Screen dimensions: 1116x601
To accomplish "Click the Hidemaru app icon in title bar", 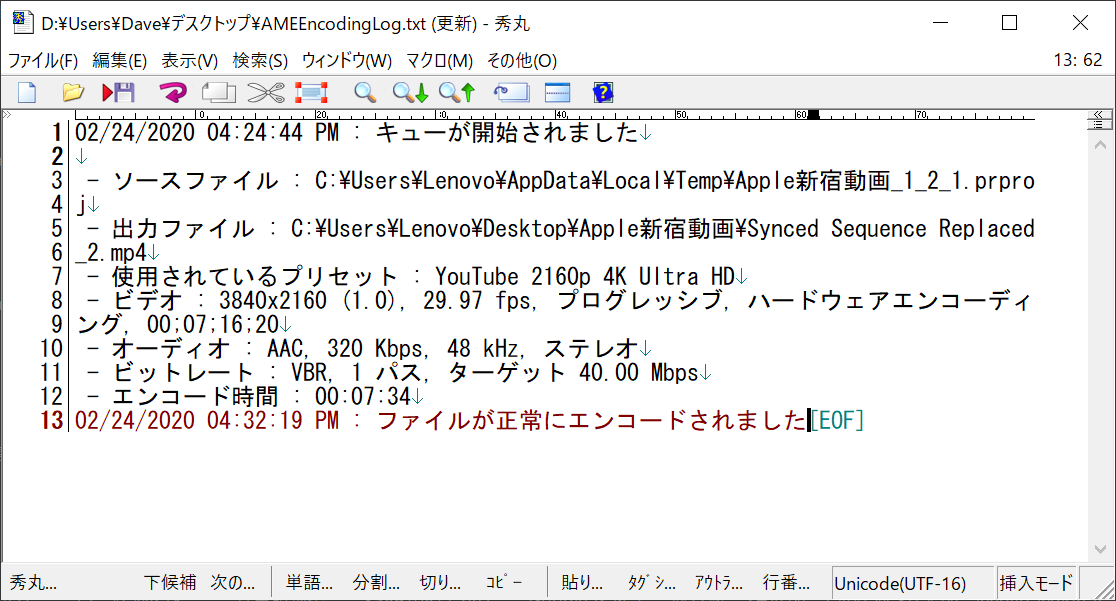I will tap(23, 23).
